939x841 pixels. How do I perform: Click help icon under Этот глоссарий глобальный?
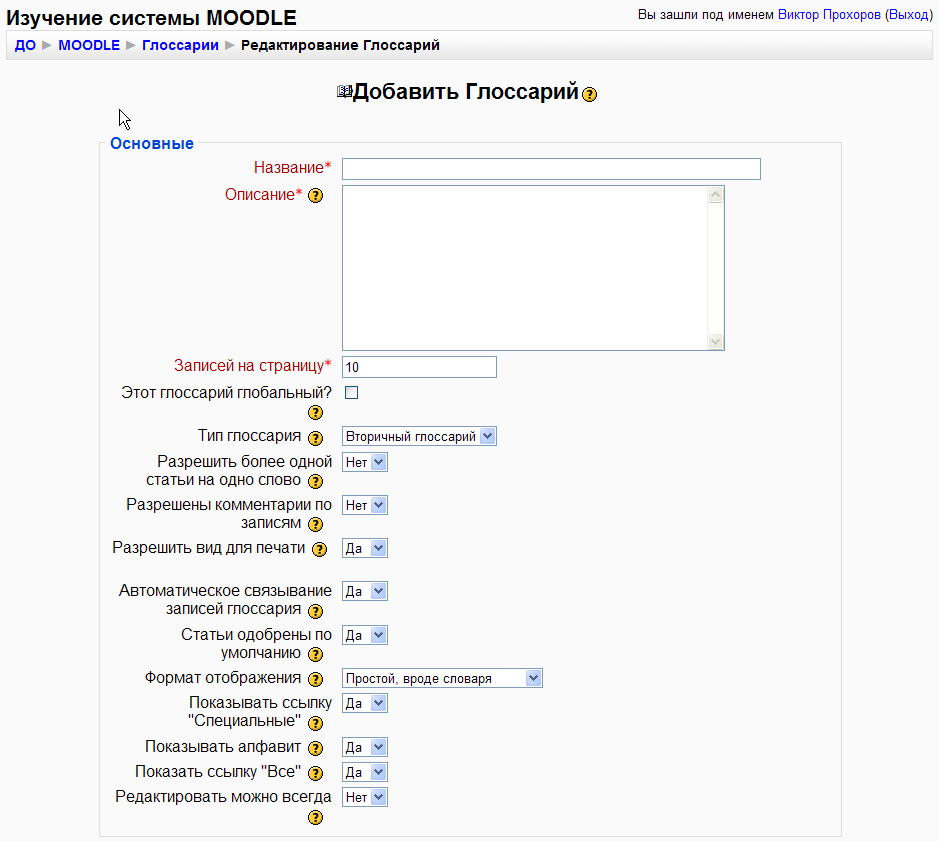[x=316, y=413]
